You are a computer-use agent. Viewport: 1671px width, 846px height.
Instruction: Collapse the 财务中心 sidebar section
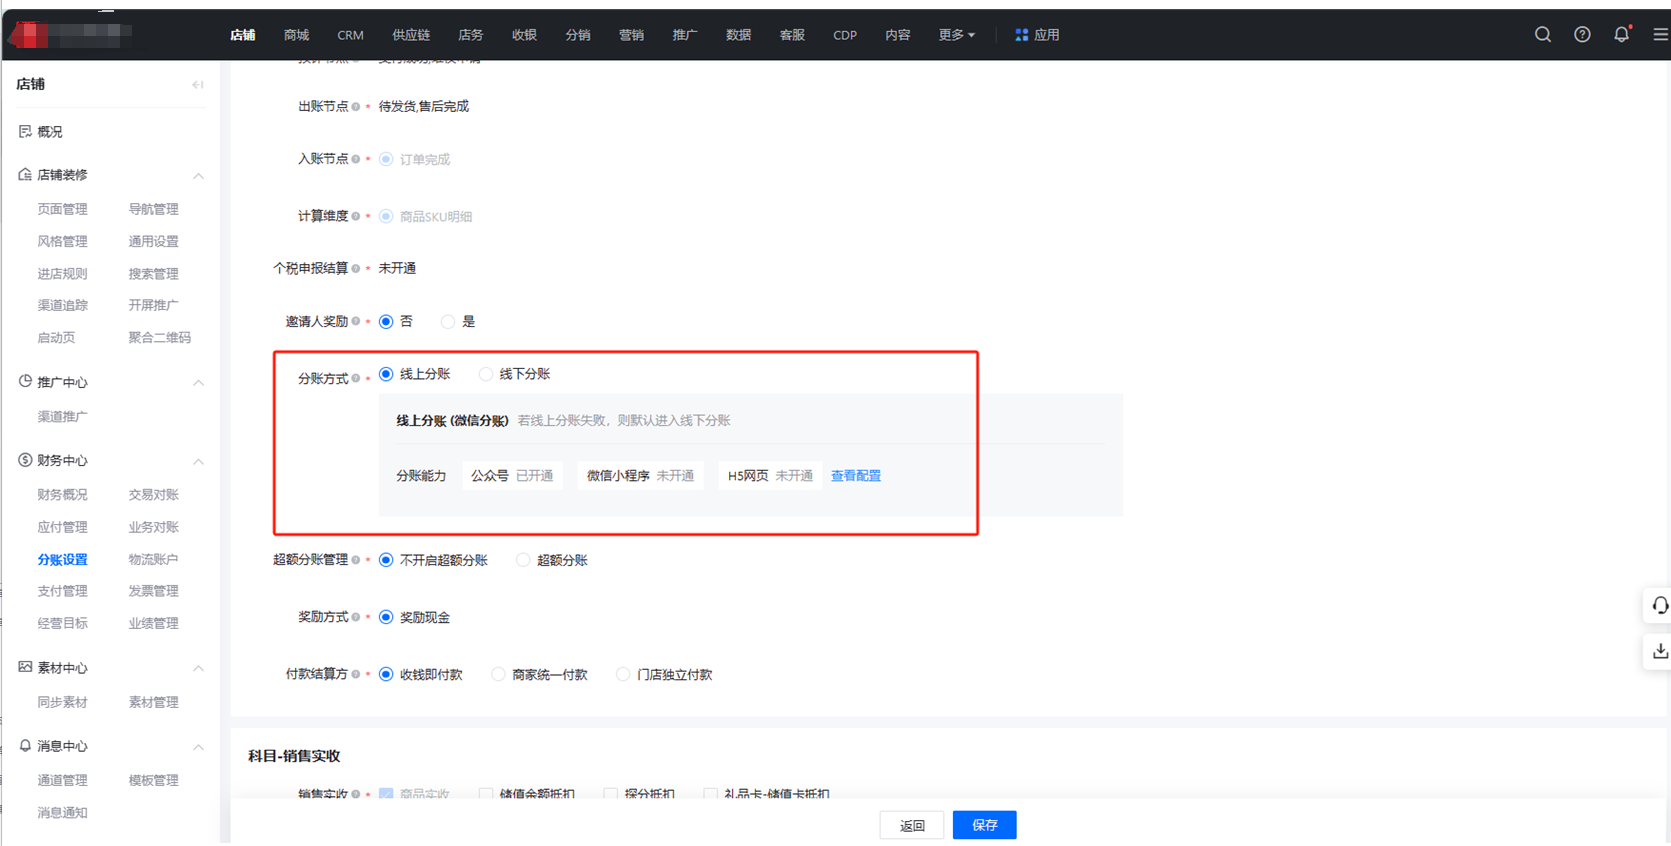pyautogui.click(x=198, y=462)
